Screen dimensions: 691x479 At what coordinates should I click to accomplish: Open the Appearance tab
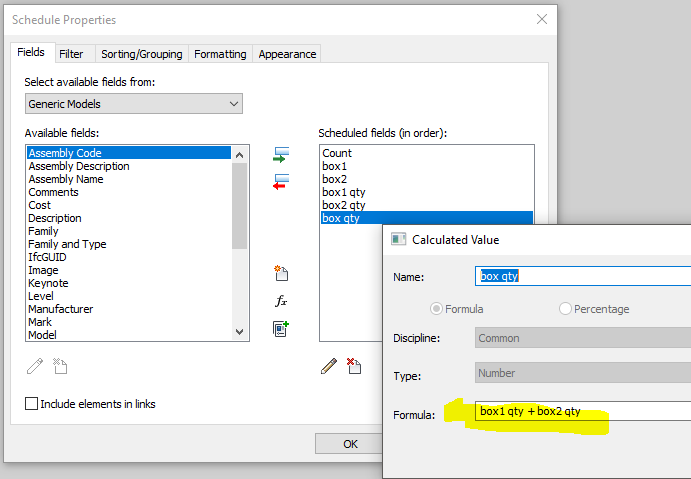(x=287, y=54)
